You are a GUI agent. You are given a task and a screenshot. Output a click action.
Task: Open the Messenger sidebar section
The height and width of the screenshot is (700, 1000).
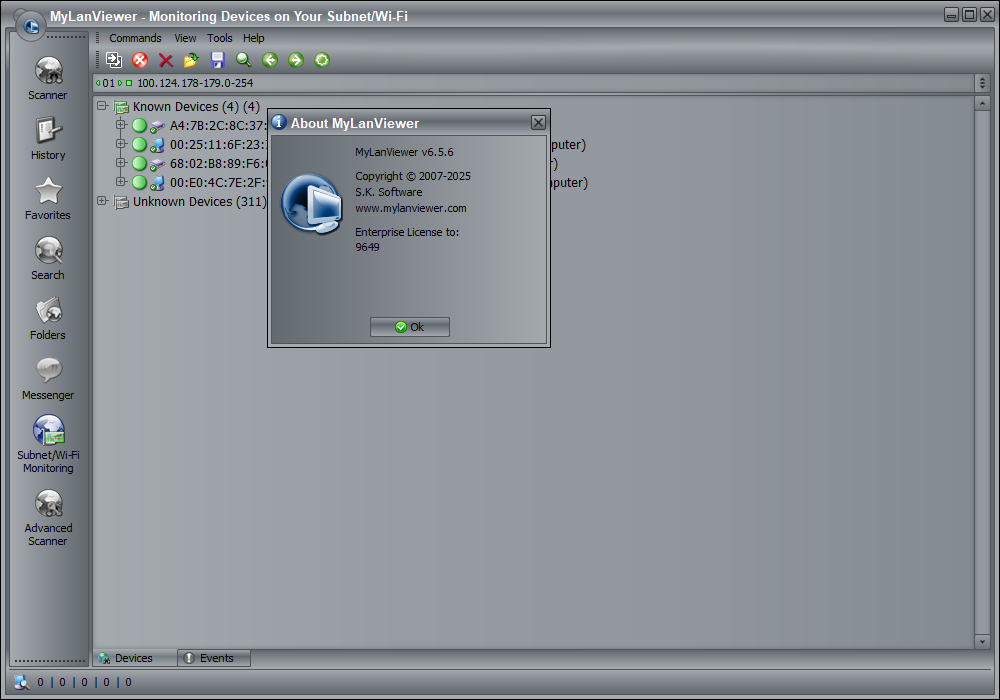coord(48,379)
